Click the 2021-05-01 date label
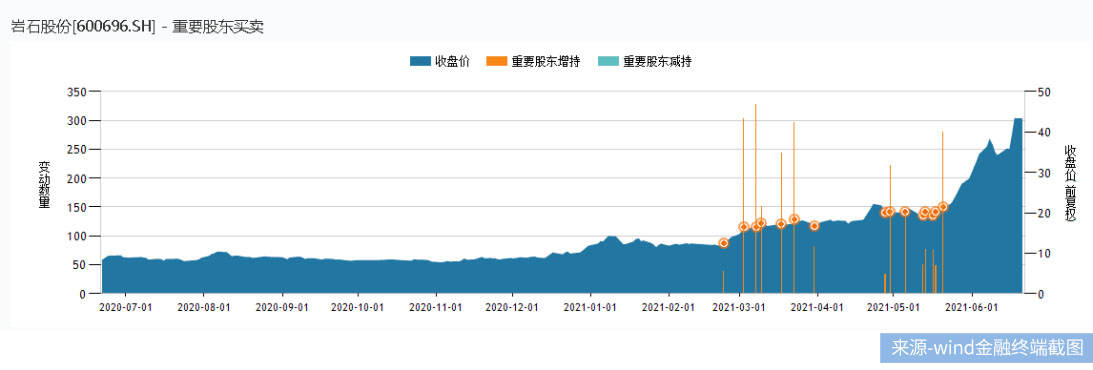Viewport: 1093px width, 370px height. 893,307
